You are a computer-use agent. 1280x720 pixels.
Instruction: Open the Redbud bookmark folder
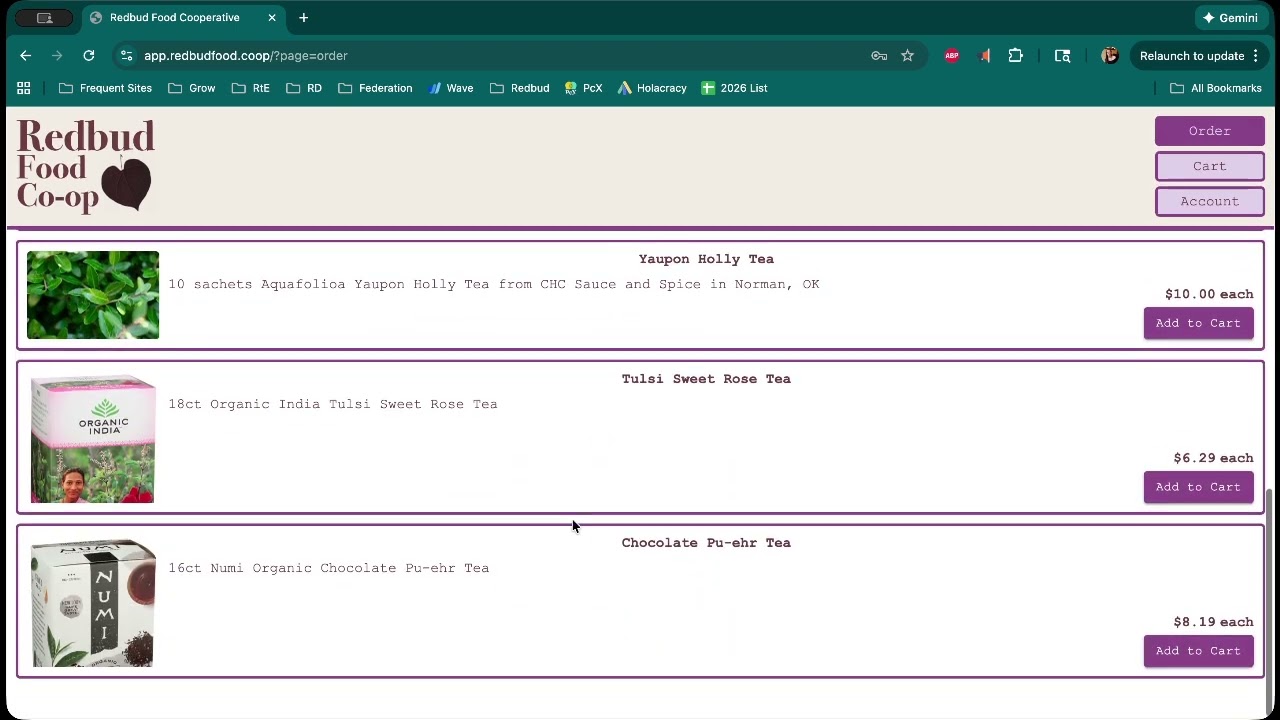coord(519,88)
